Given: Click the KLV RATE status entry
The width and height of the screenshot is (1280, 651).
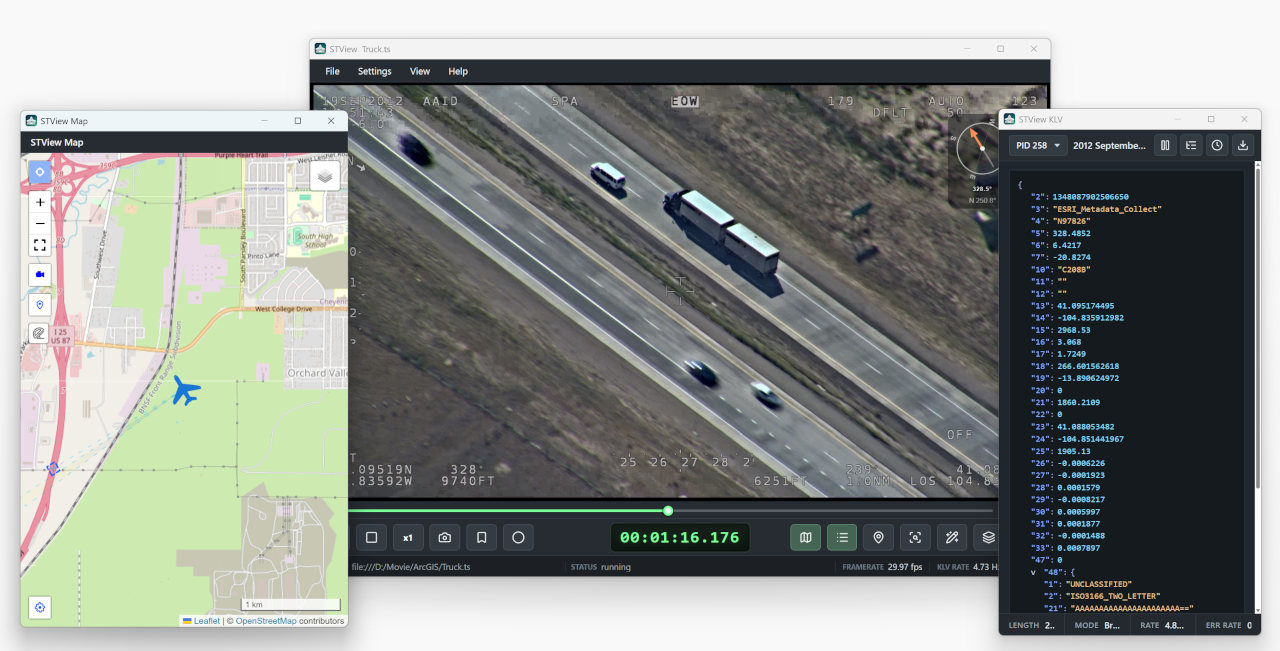Looking at the screenshot, I should tap(965, 567).
